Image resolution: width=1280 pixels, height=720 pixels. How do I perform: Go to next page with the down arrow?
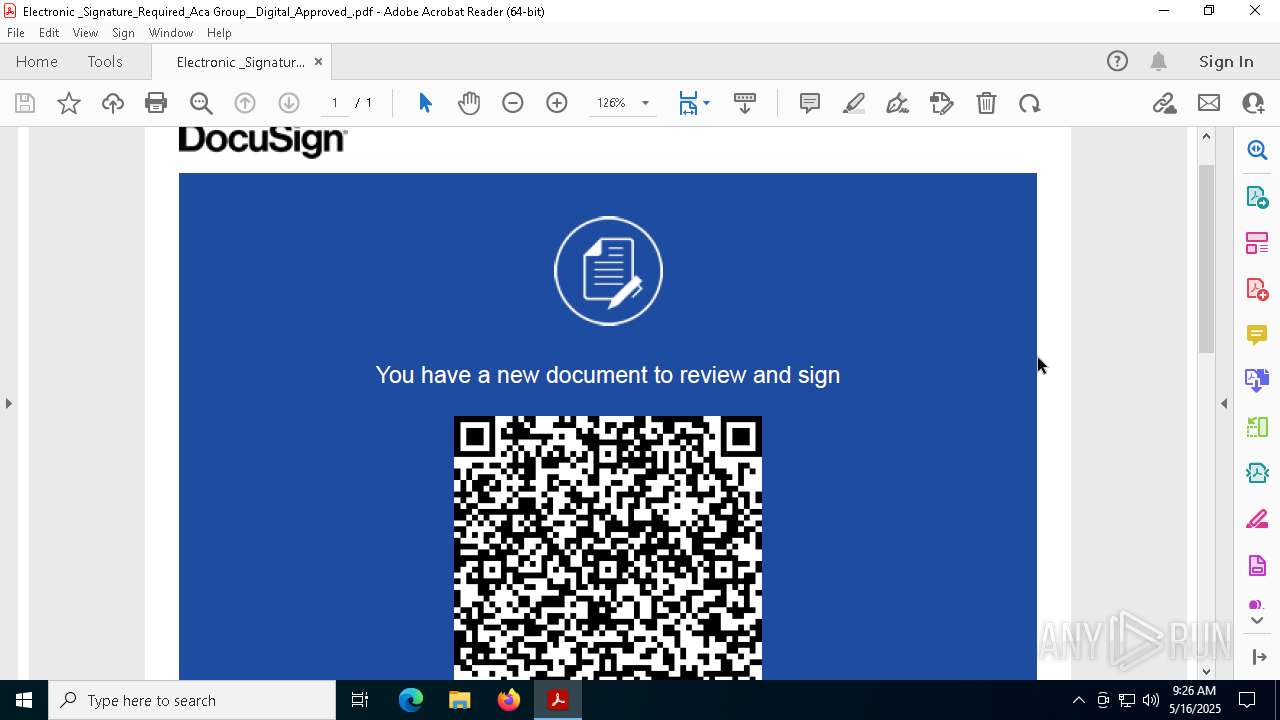tap(289, 103)
